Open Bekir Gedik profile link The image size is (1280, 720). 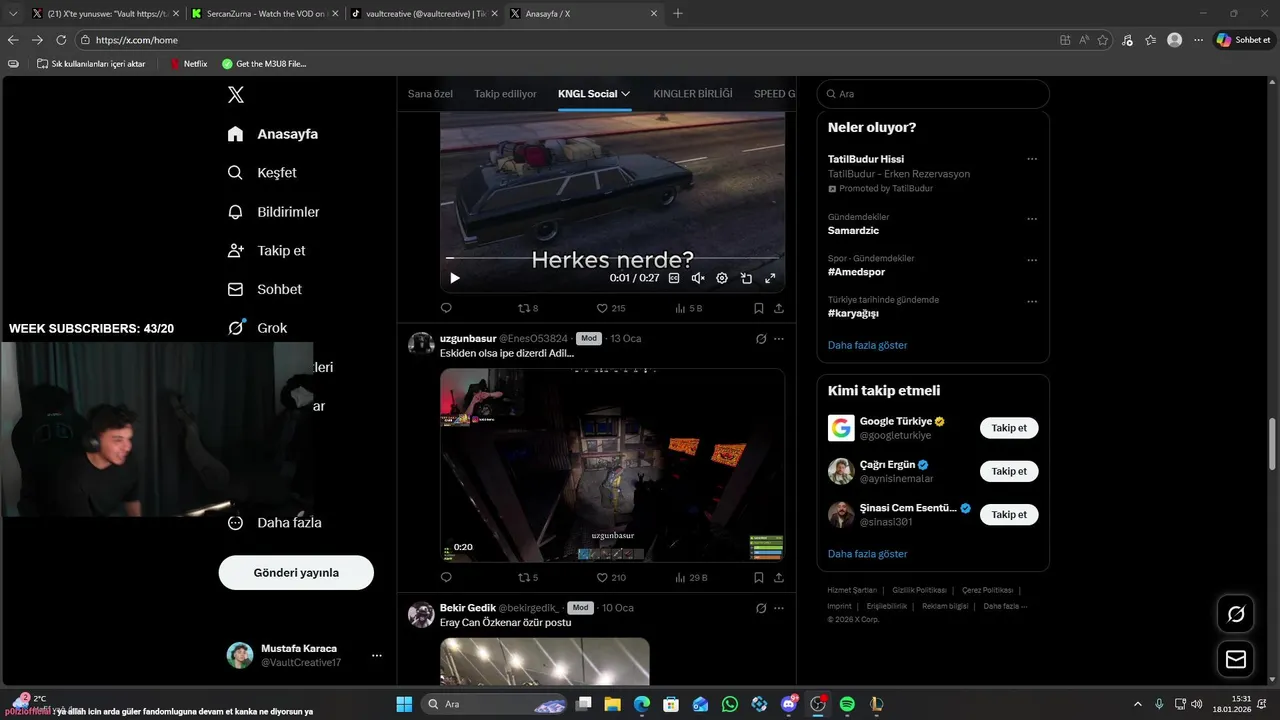pyautogui.click(x=468, y=608)
